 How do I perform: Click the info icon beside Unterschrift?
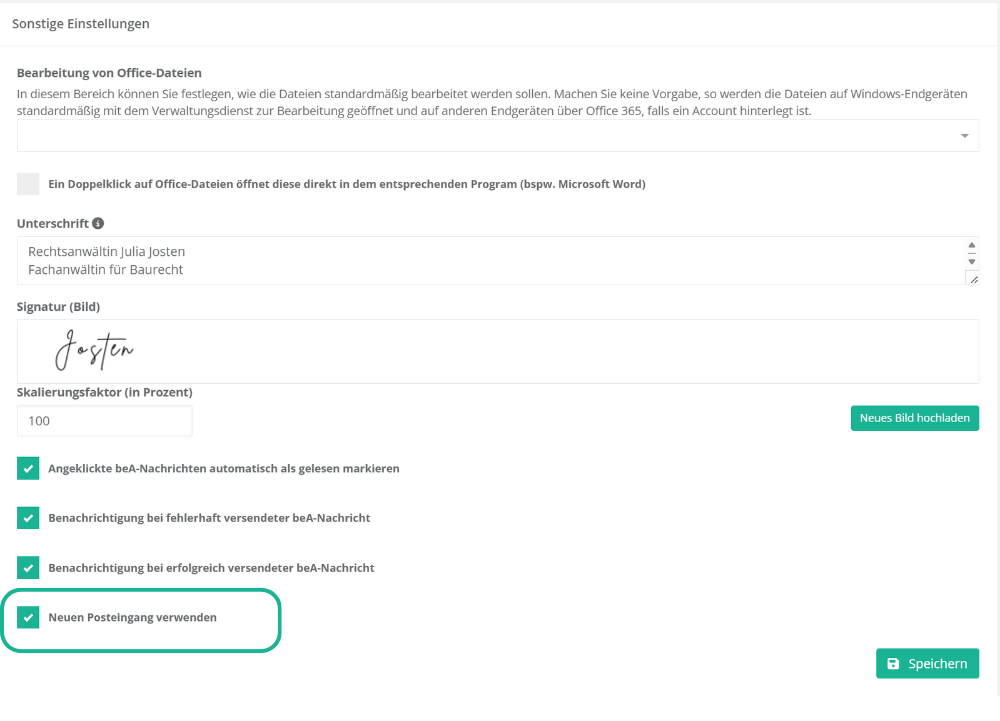tap(98, 223)
